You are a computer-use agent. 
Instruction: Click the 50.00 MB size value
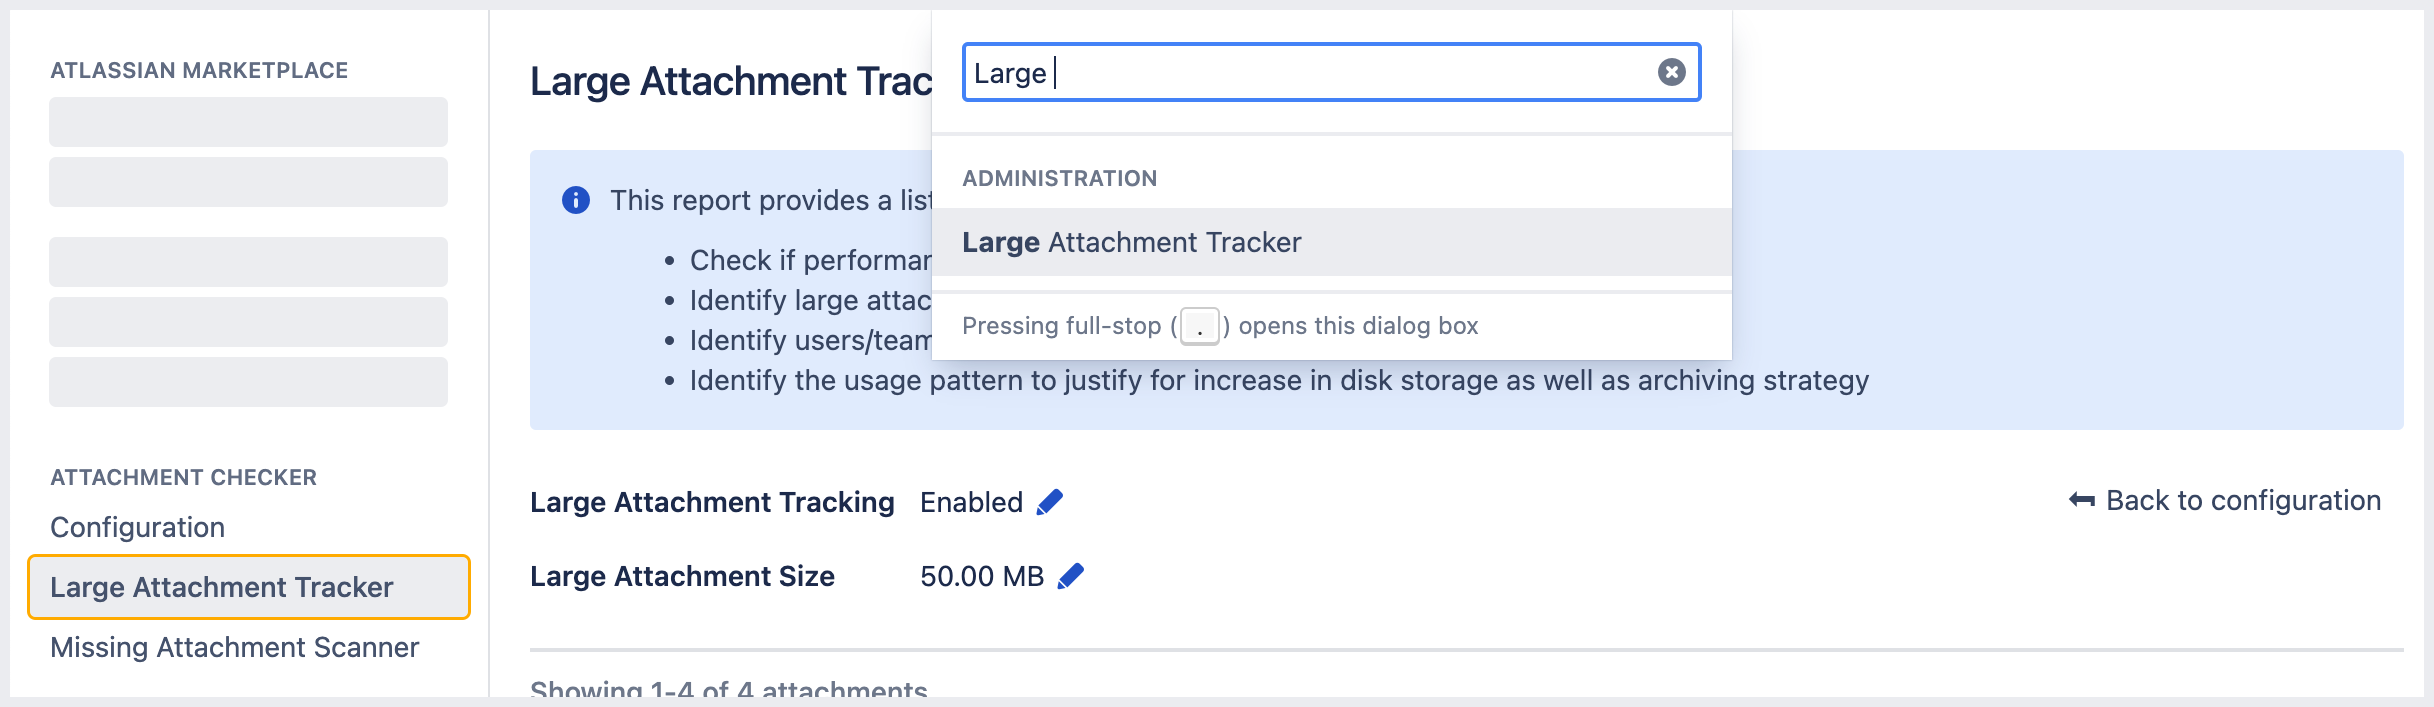pos(981,576)
